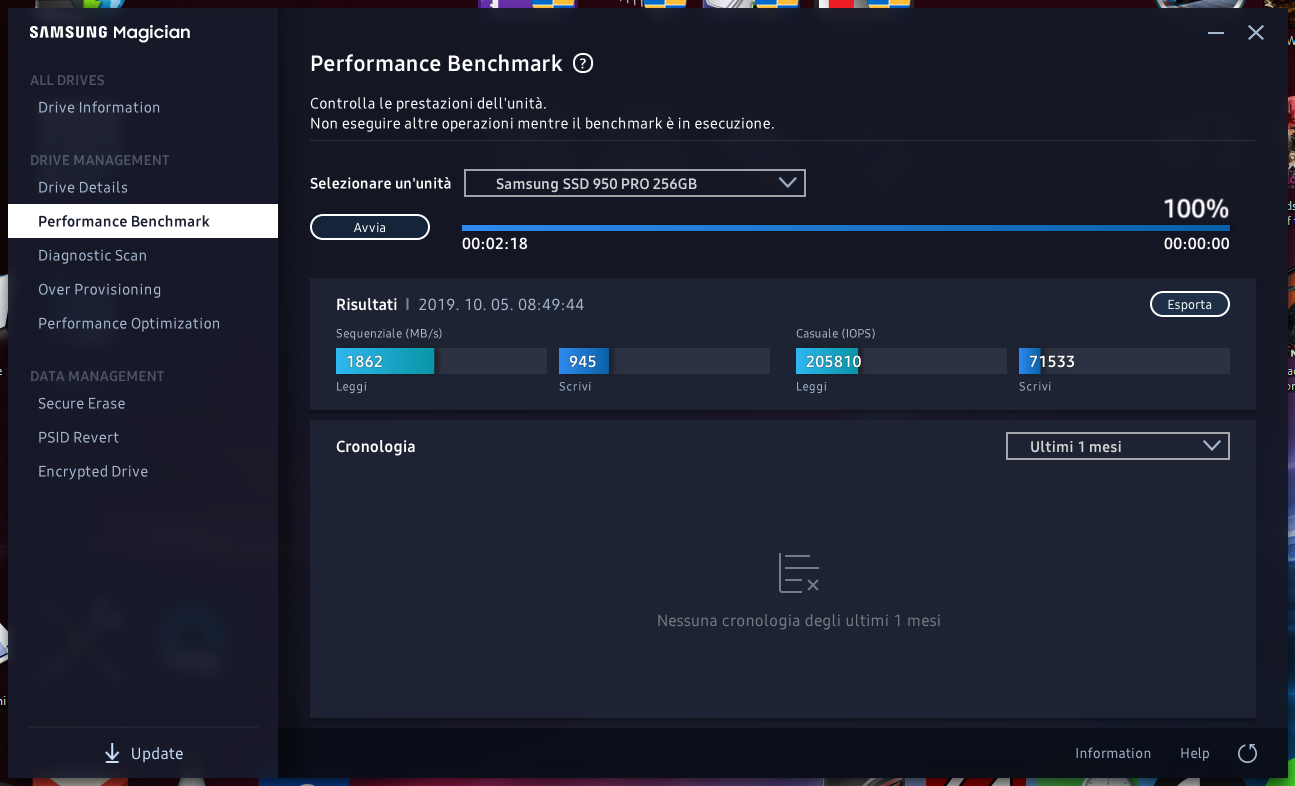Click the Risultati heading

pyautogui.click(x=367, y=304)
